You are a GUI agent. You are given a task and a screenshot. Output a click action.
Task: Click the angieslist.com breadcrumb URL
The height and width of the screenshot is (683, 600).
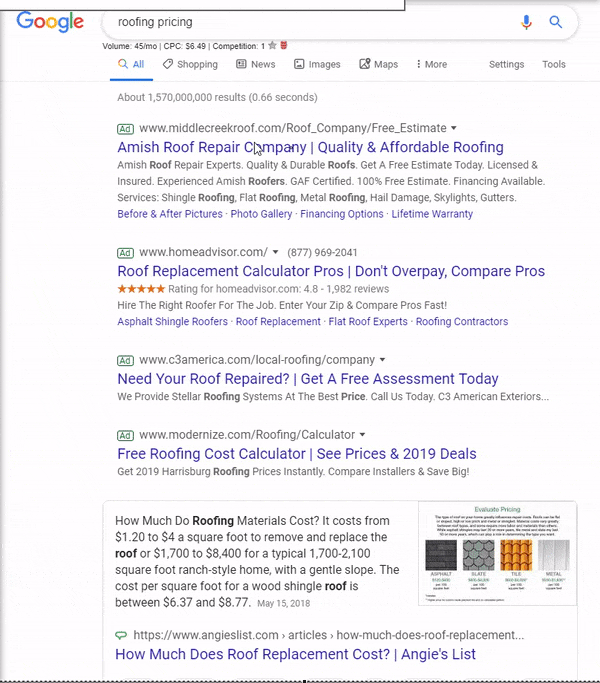[x=329, y=635]
